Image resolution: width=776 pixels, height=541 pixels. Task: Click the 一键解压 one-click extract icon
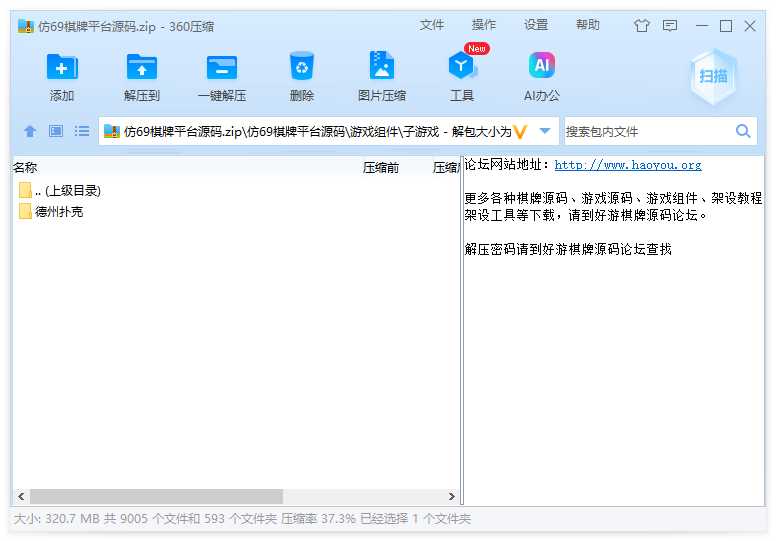pyautogui.click(x=222, y=67)
